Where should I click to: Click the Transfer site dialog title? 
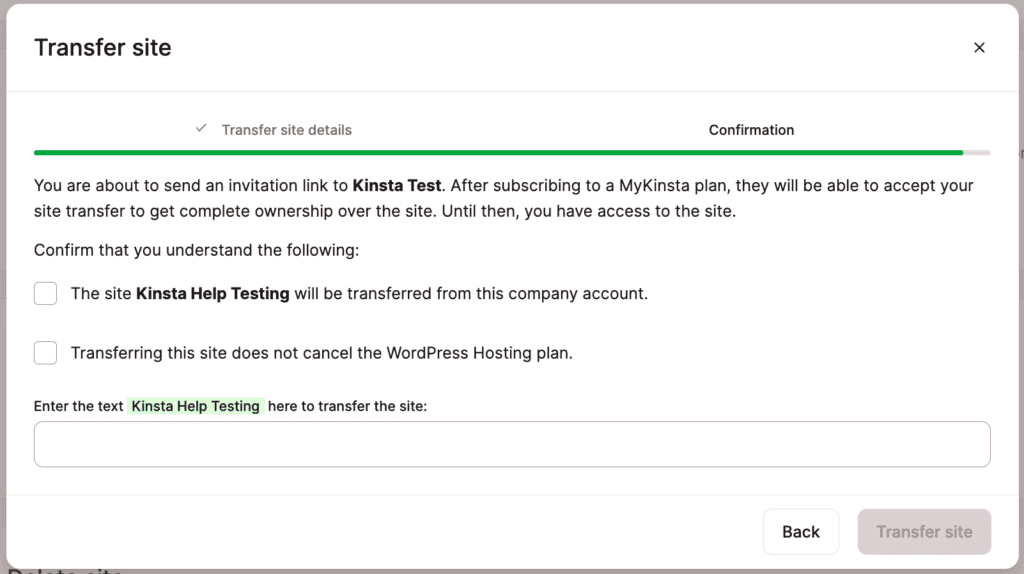click(x=103, y=47)
